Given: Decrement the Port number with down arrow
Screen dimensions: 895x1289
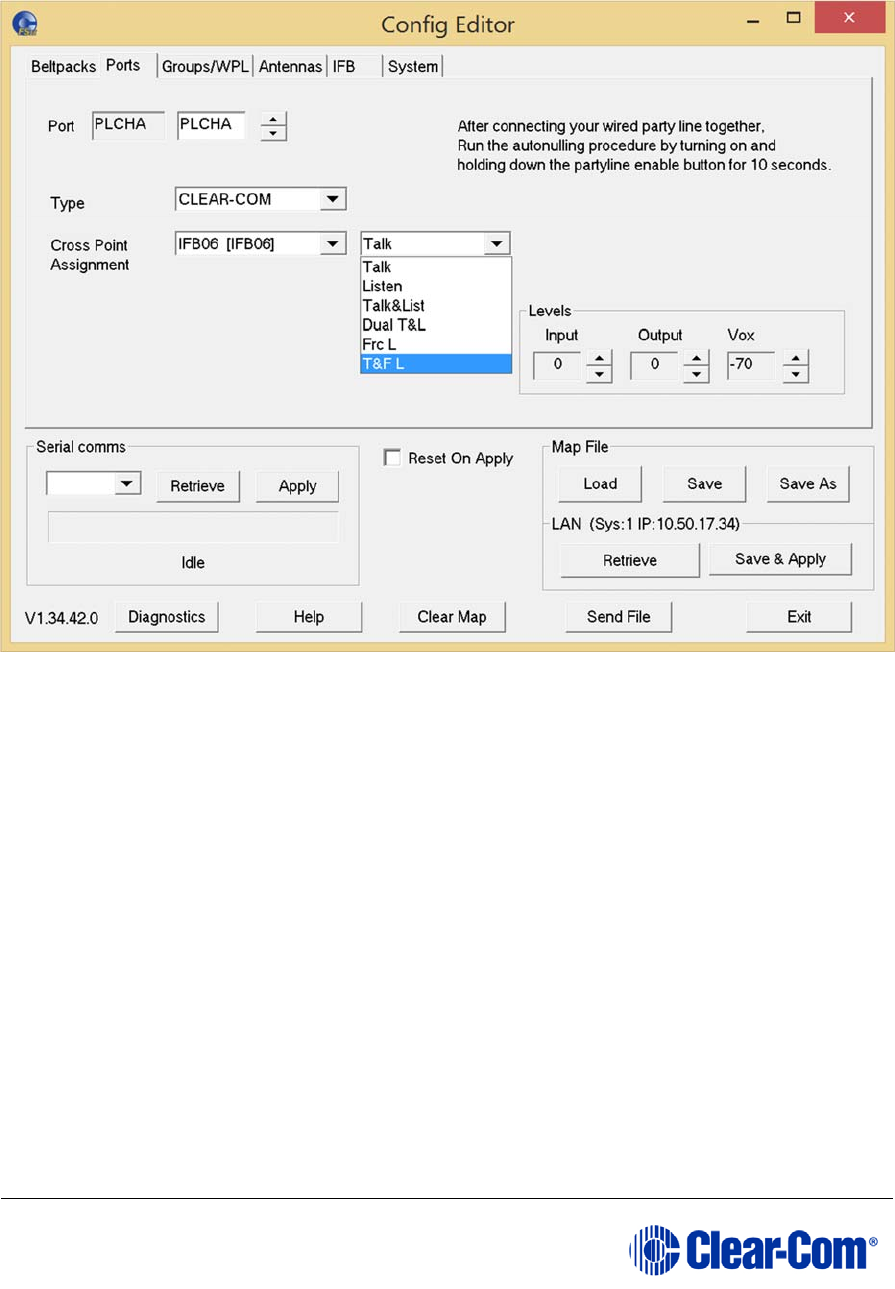Looking at the screenshot, I should (x=273, y=134).
